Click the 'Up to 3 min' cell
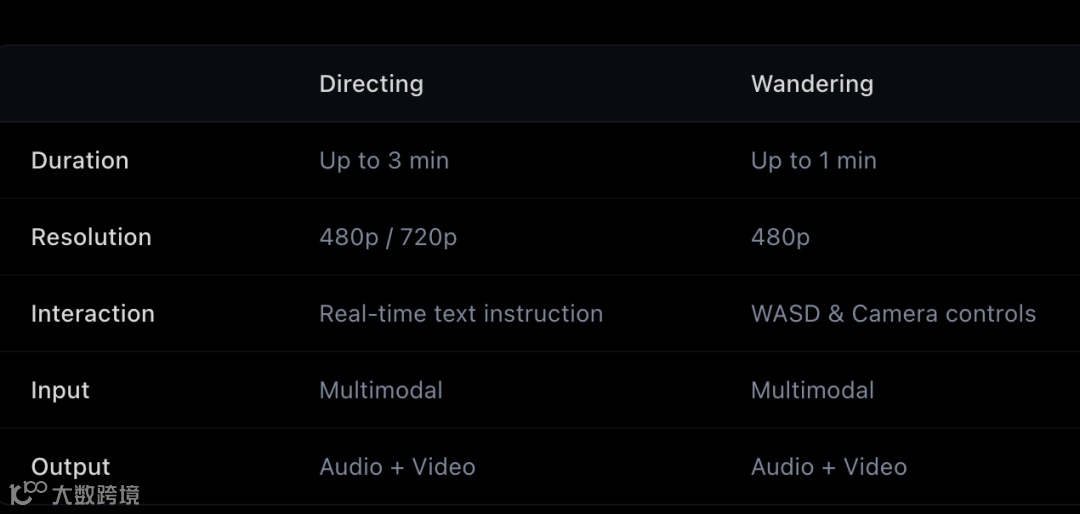The height and width of the screenshot is (514, 1080). (x=384, y=161)
